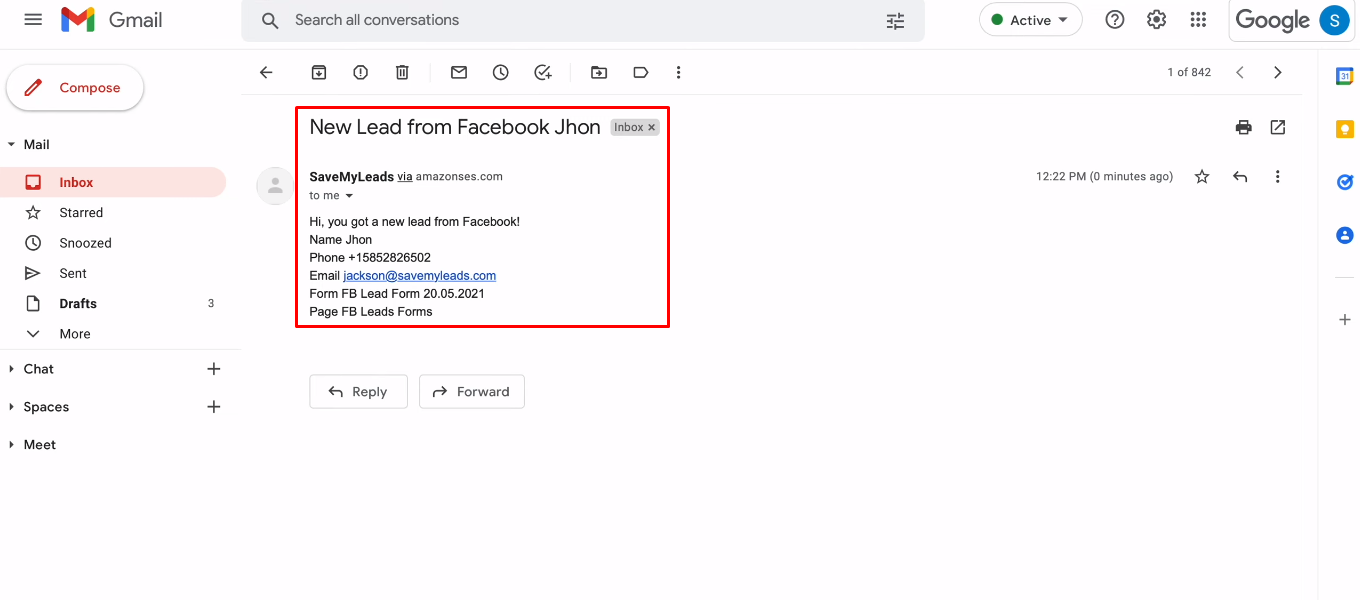Image resolution: width=1360 pixels, height=600 pixels.
Task: Click the 12:22 PM timestamp
Action: pyautogui.click(x=1104, y=177)
